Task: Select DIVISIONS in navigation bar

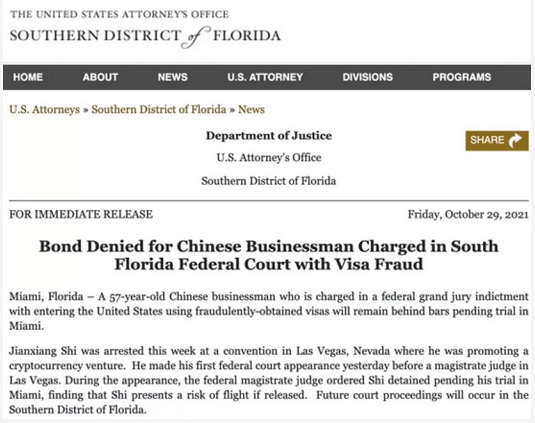Action: pyautogui.click(x=368, y=77)
